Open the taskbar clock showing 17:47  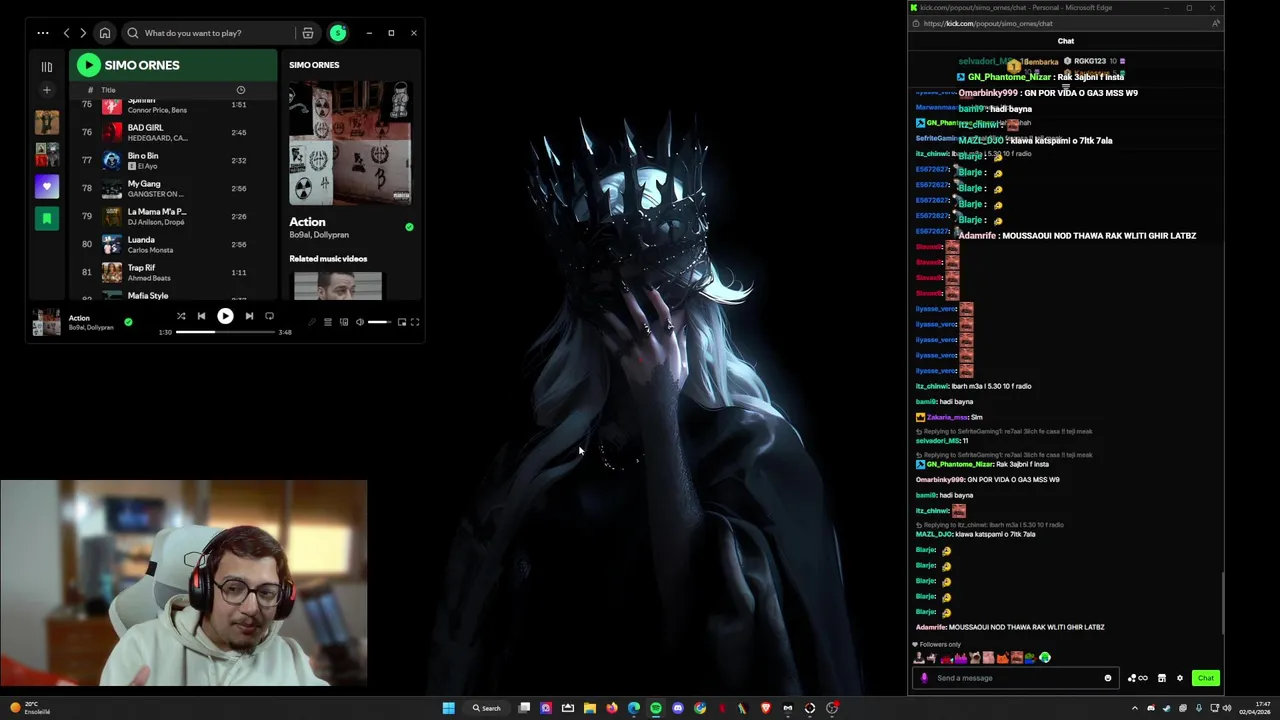coord(1255,708)
